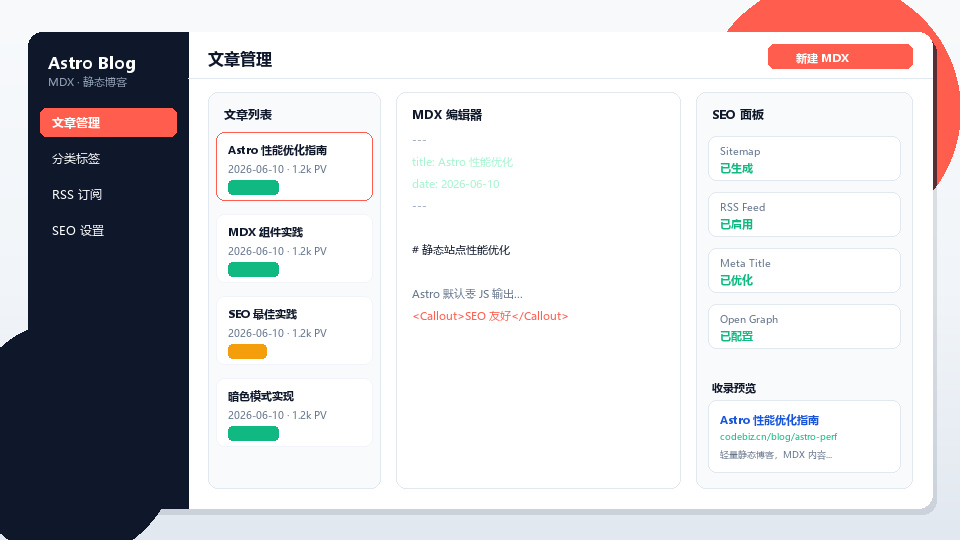The width and height of the screenshot is (960, 540).
Task: Click the Open Graph 已配置 status card
Action: [804, 327]
